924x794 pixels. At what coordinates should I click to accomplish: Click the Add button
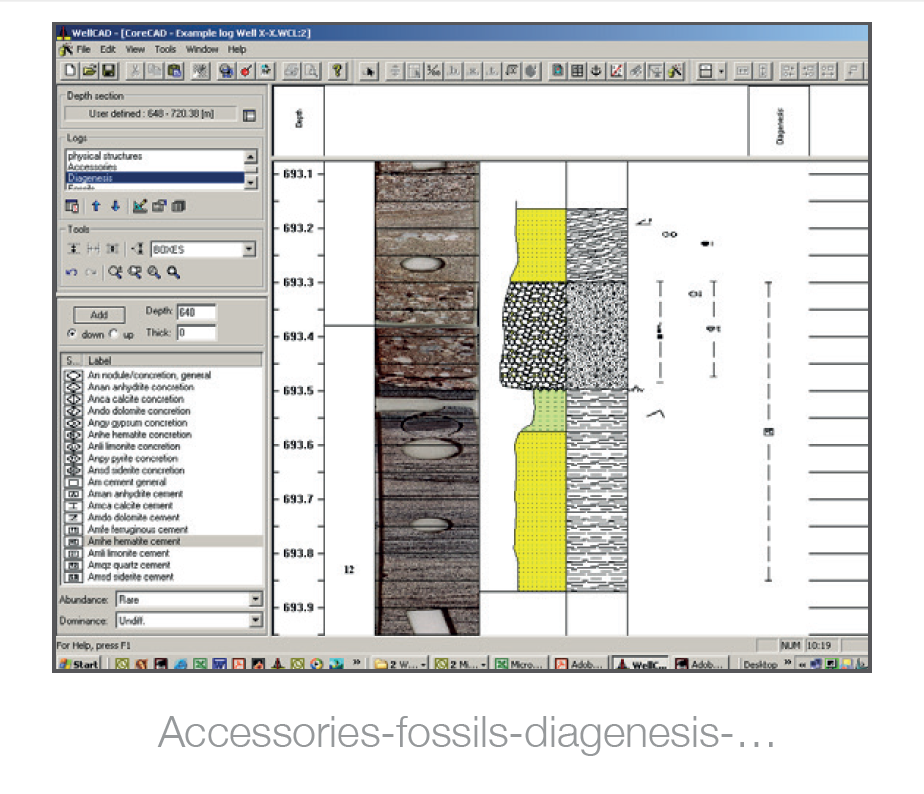coord(98,314)
